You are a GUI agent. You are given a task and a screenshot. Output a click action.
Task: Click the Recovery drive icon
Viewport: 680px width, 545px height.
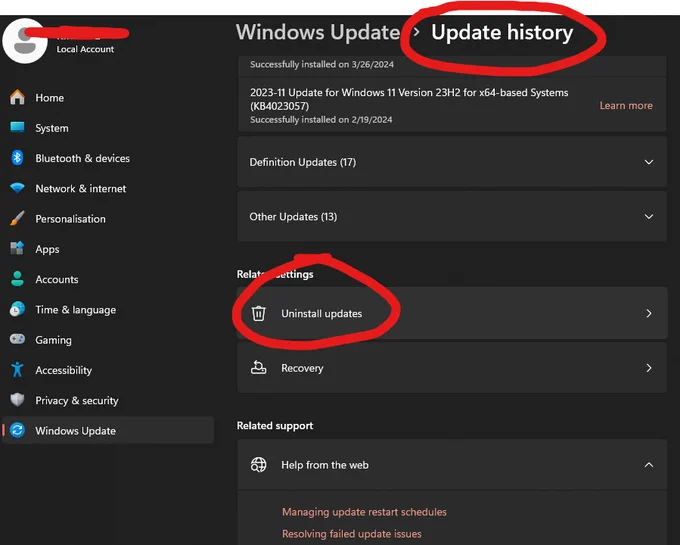(x=258, y=368)
